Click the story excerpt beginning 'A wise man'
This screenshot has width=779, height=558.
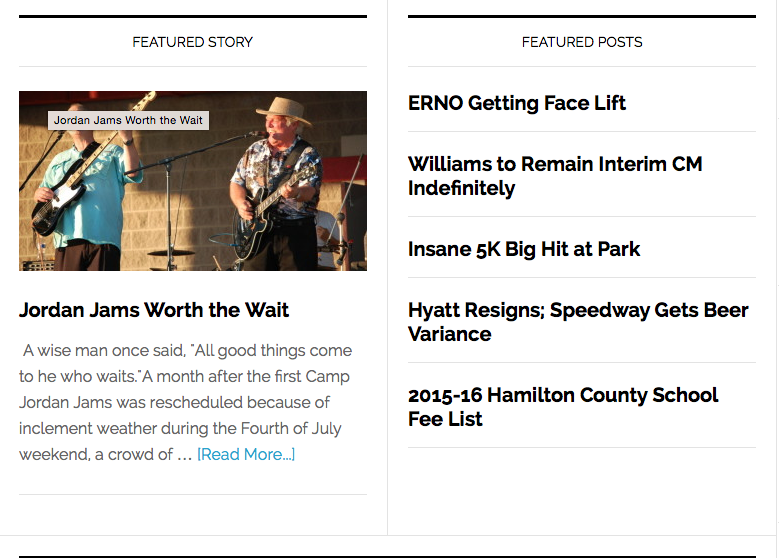click(x=185, y=402)
